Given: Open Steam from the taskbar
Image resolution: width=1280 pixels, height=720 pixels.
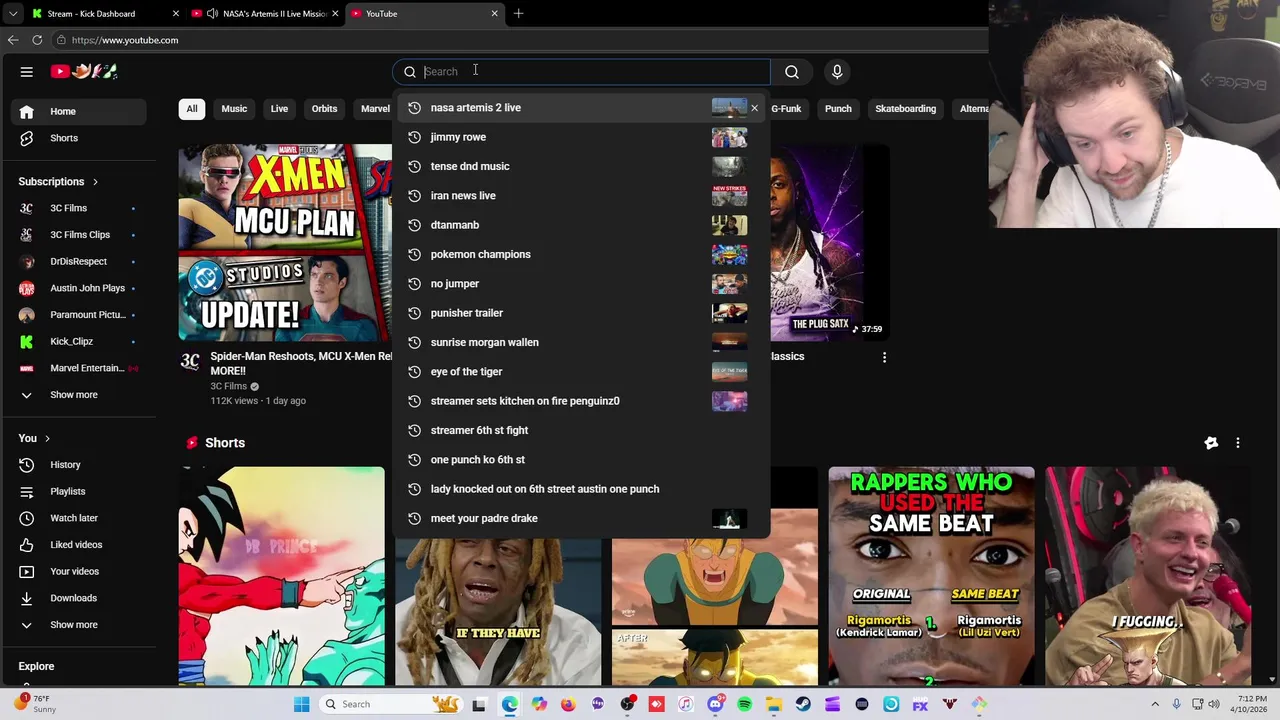Looking at the screenshot, I should click(803, 704).
